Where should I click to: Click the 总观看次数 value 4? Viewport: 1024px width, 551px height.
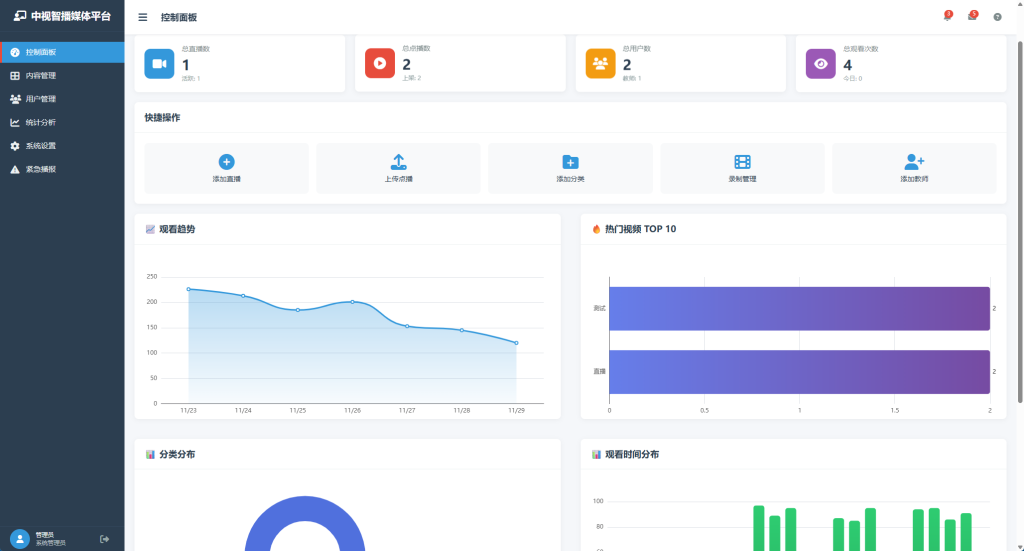(848, 65)
